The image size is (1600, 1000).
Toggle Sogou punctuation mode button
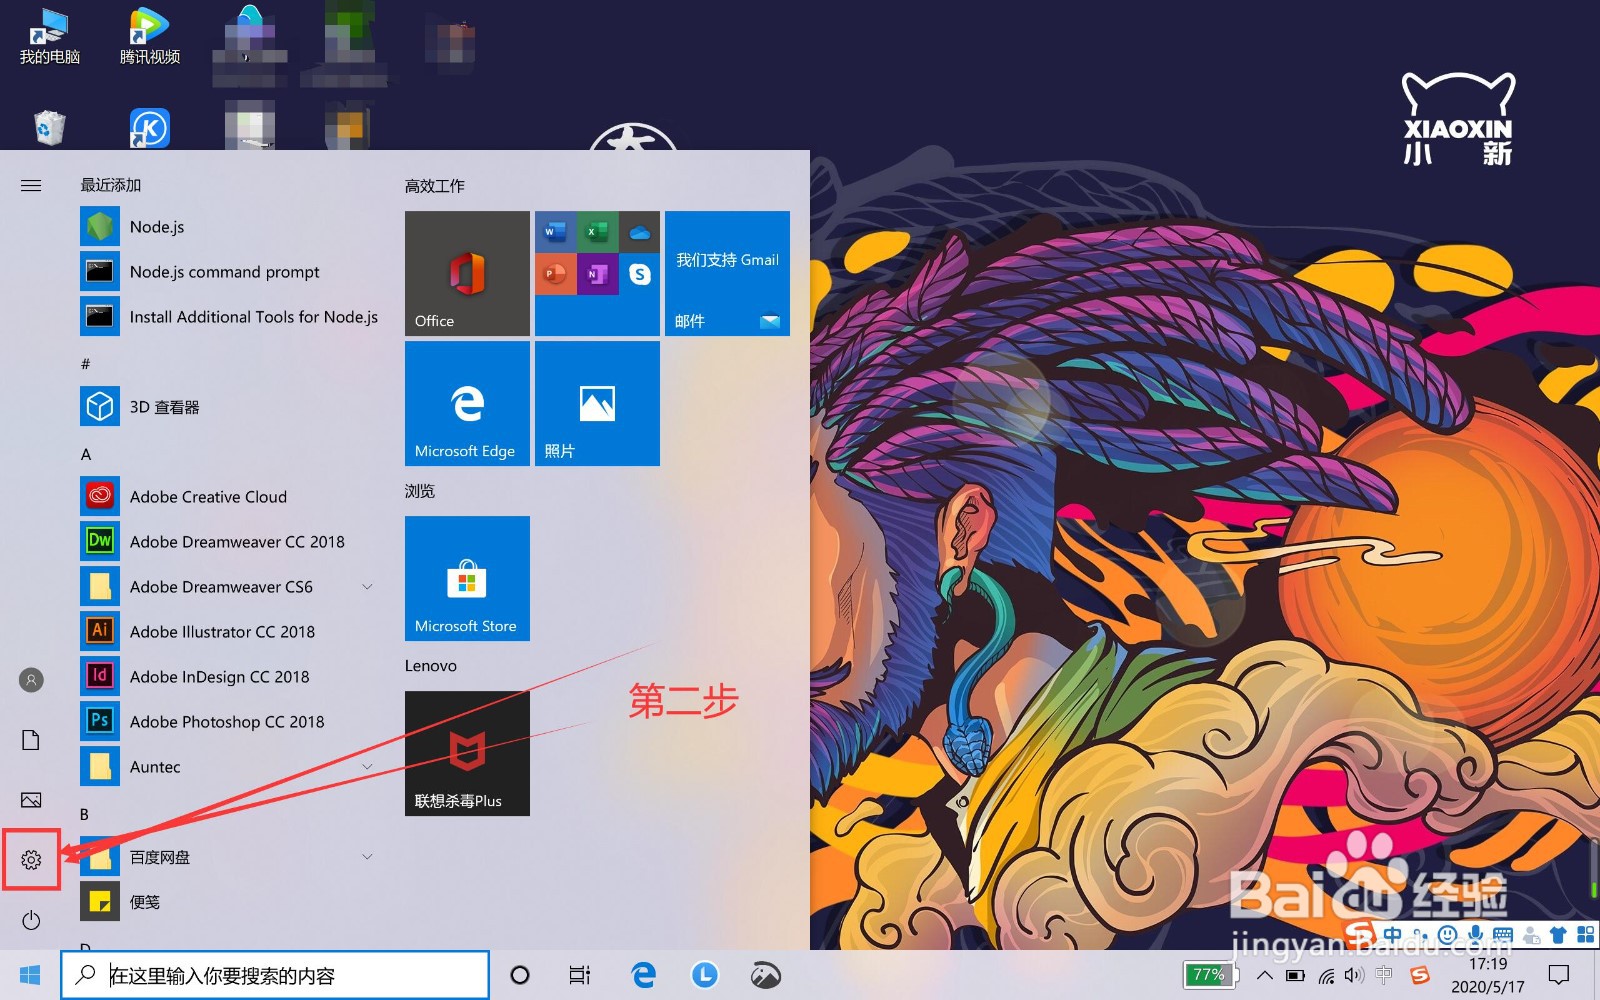pyautogui.click(x=1420, y=935)
